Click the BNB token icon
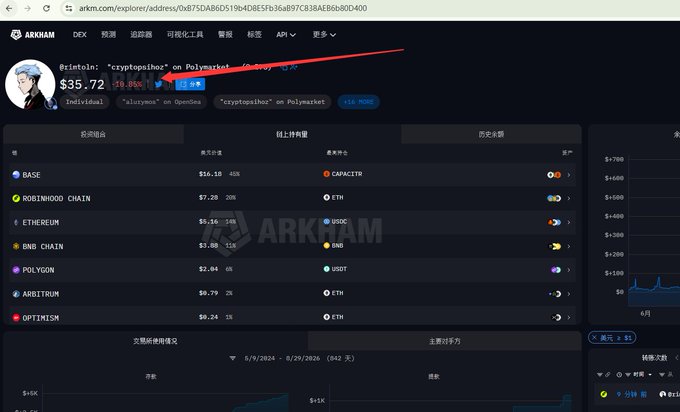This screenshot has width=680, height=412. point(327,245)
